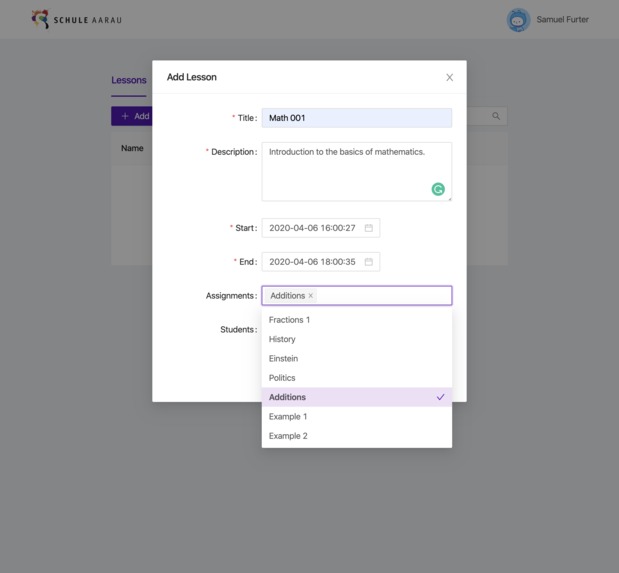Click Samuel Furter's avatar
The height and width of the screenshot is (573, 619).
518,20
